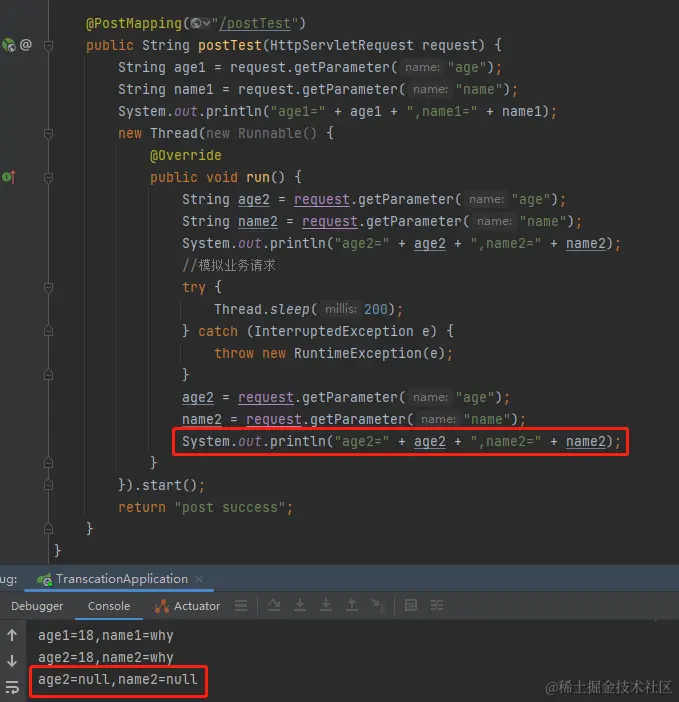The height and width of the screenshot is (702, 679).
Task: Click console output line age1=18,name1=why
Action: tap(106, 635)
